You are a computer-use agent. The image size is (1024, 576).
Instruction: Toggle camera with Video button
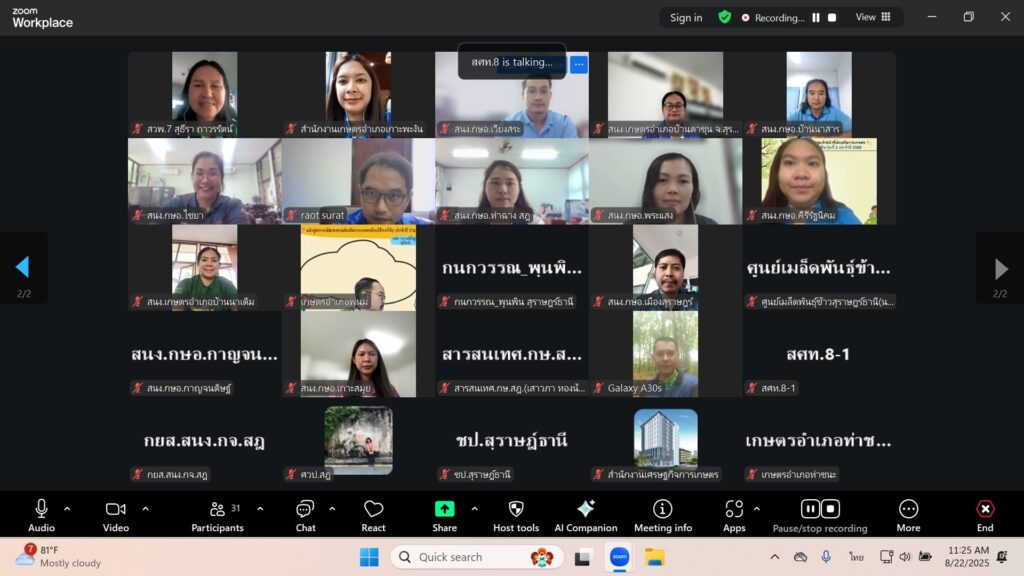point(116,514)
